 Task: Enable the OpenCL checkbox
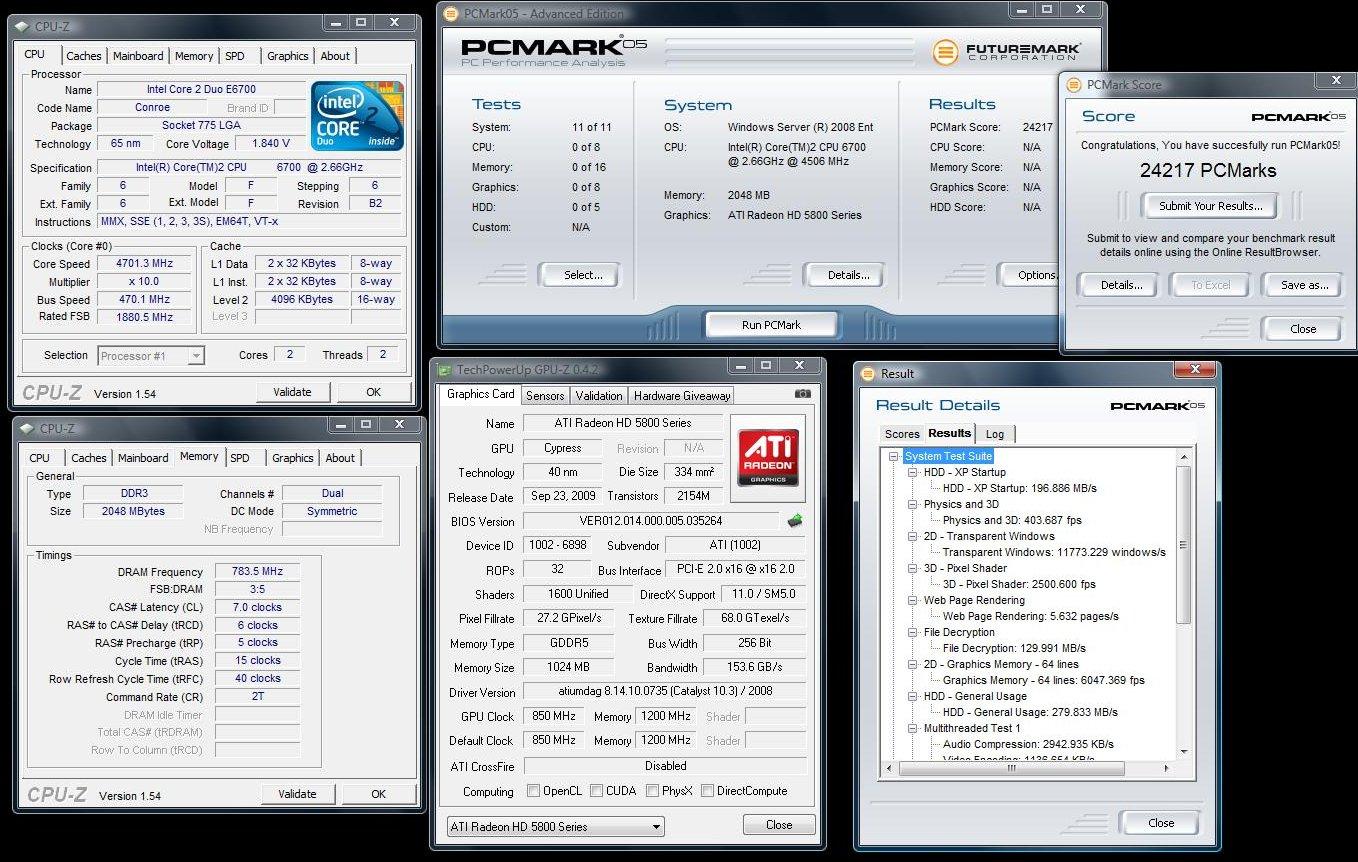(534, 791)
